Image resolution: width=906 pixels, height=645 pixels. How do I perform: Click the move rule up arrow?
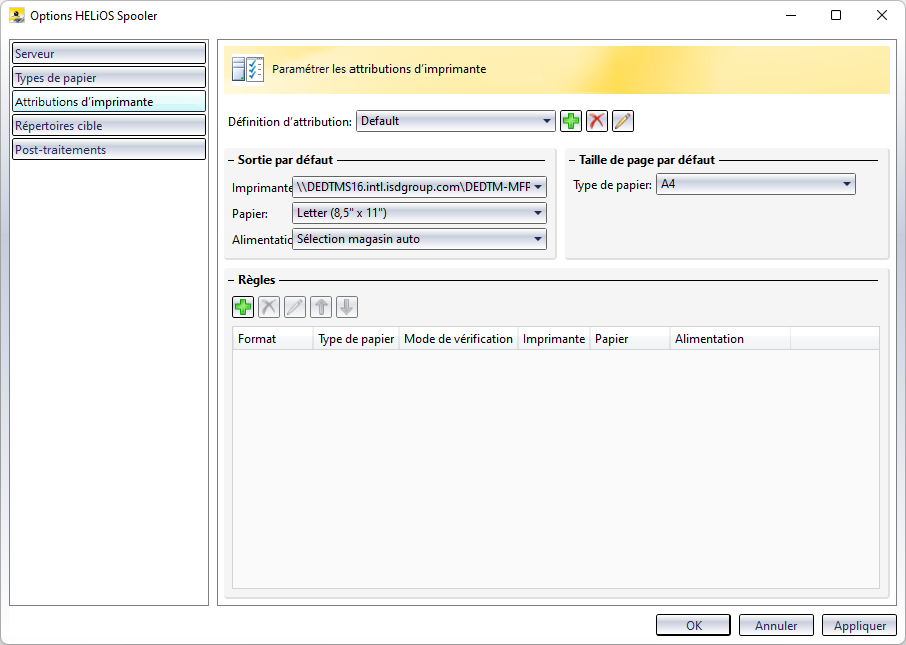pyautogui.click(x=321, y=307)
